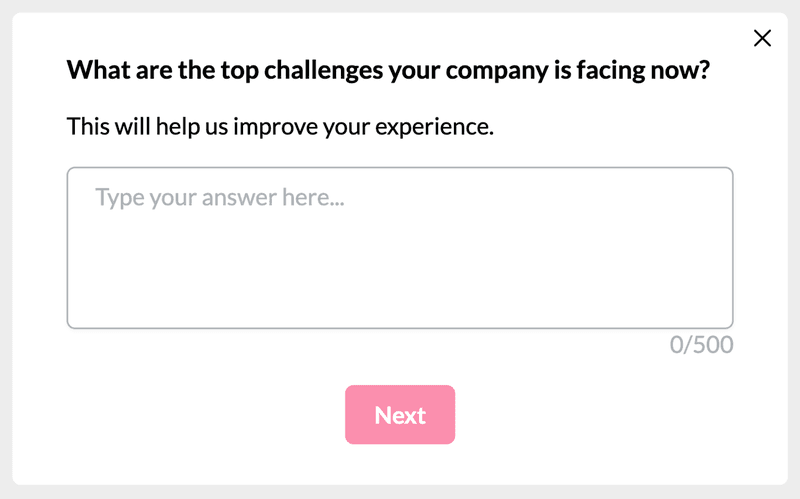The image size is (800, 499).
Task: Select the X icon in the corner
Action: pyautogui.click(x=762, y=39)
